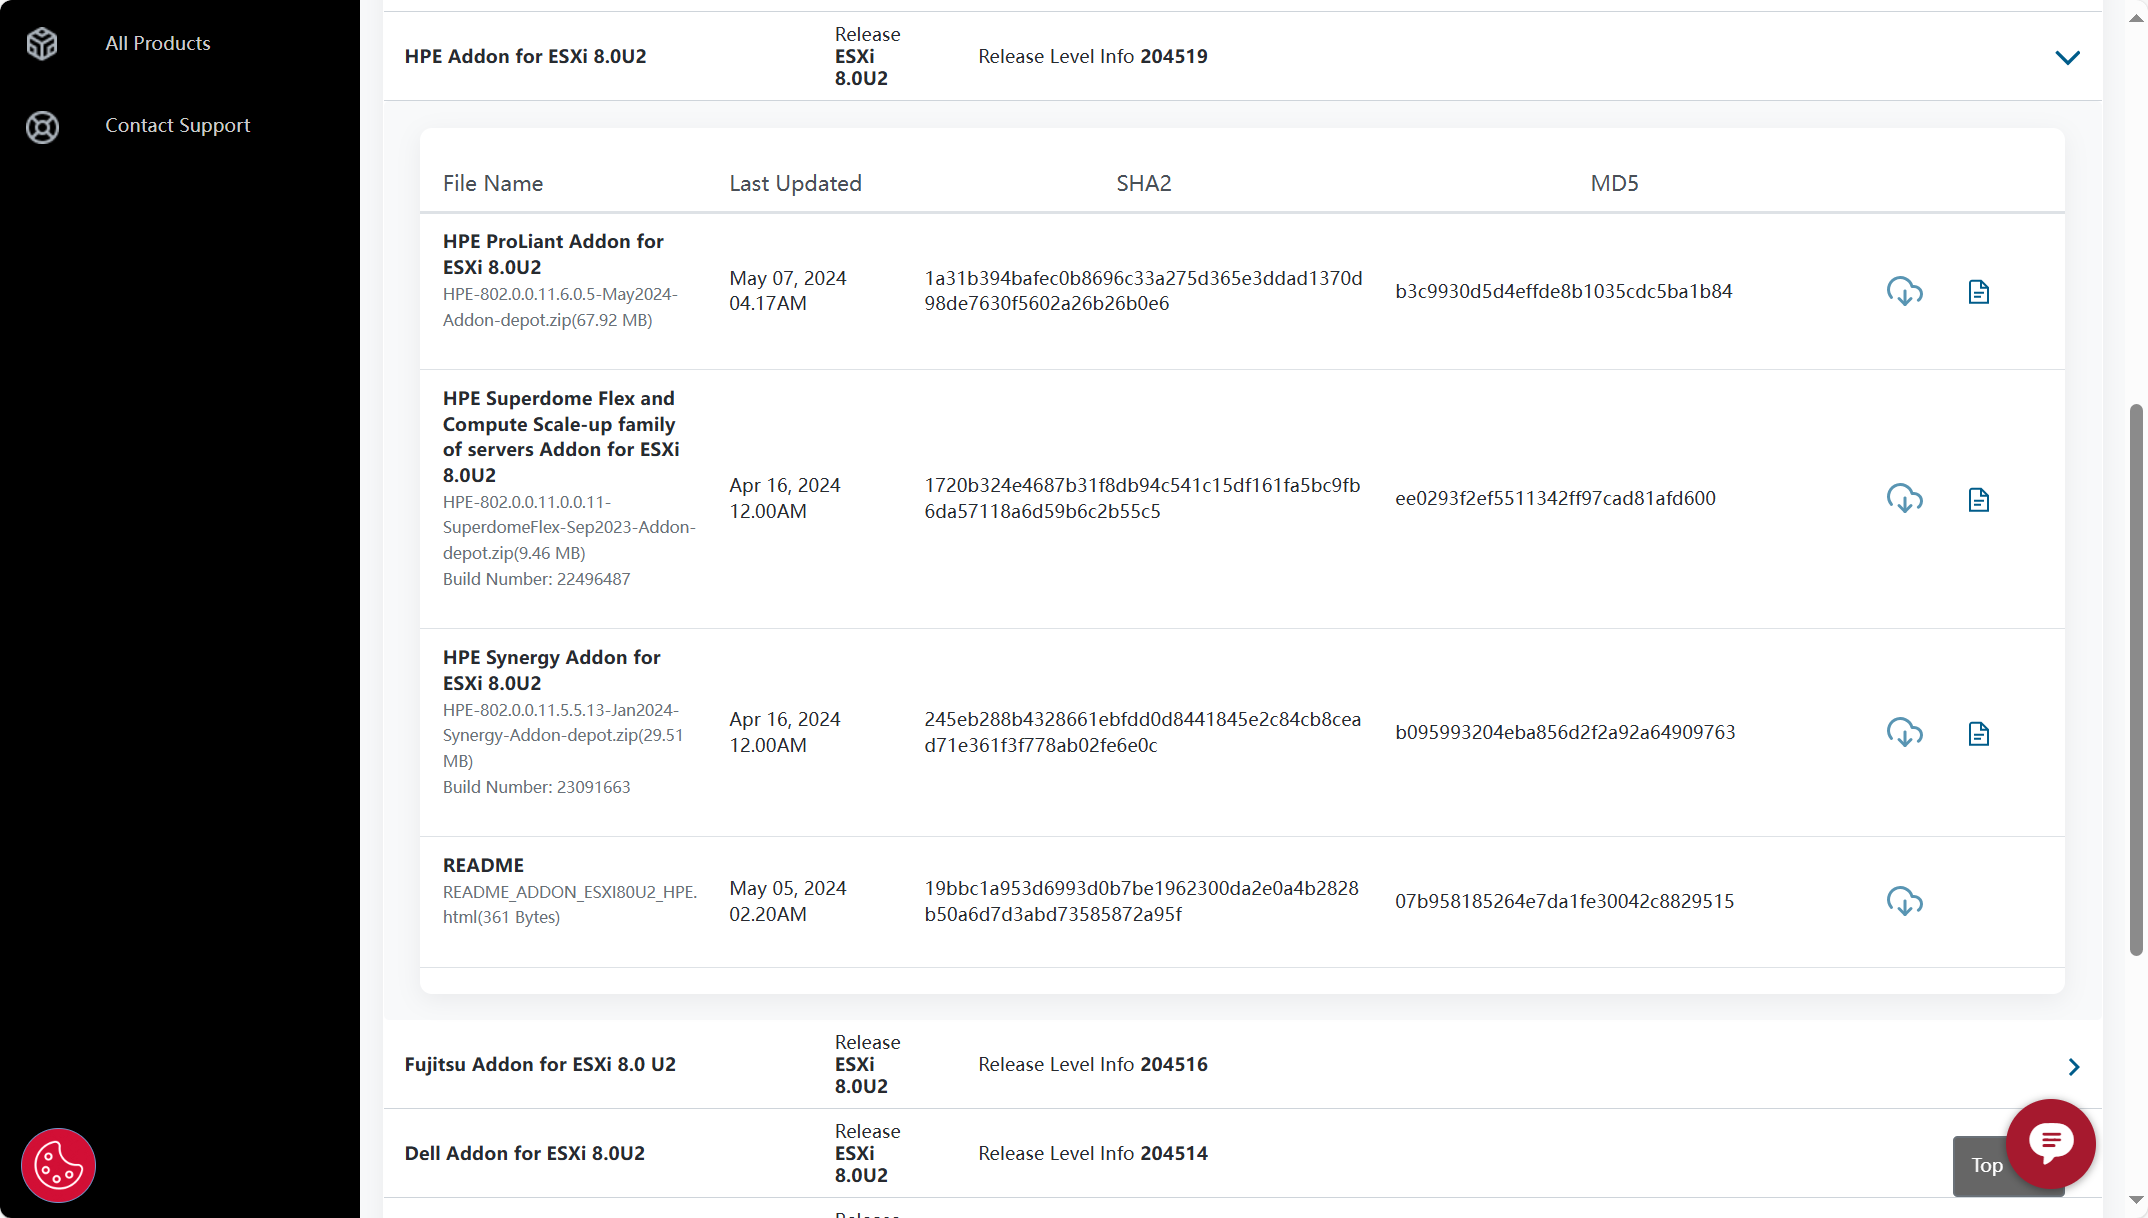Click HPE Superdome Flex Addon title
The width and height of the screenshot is (2148, 1218).
click(x=561, y=436)
